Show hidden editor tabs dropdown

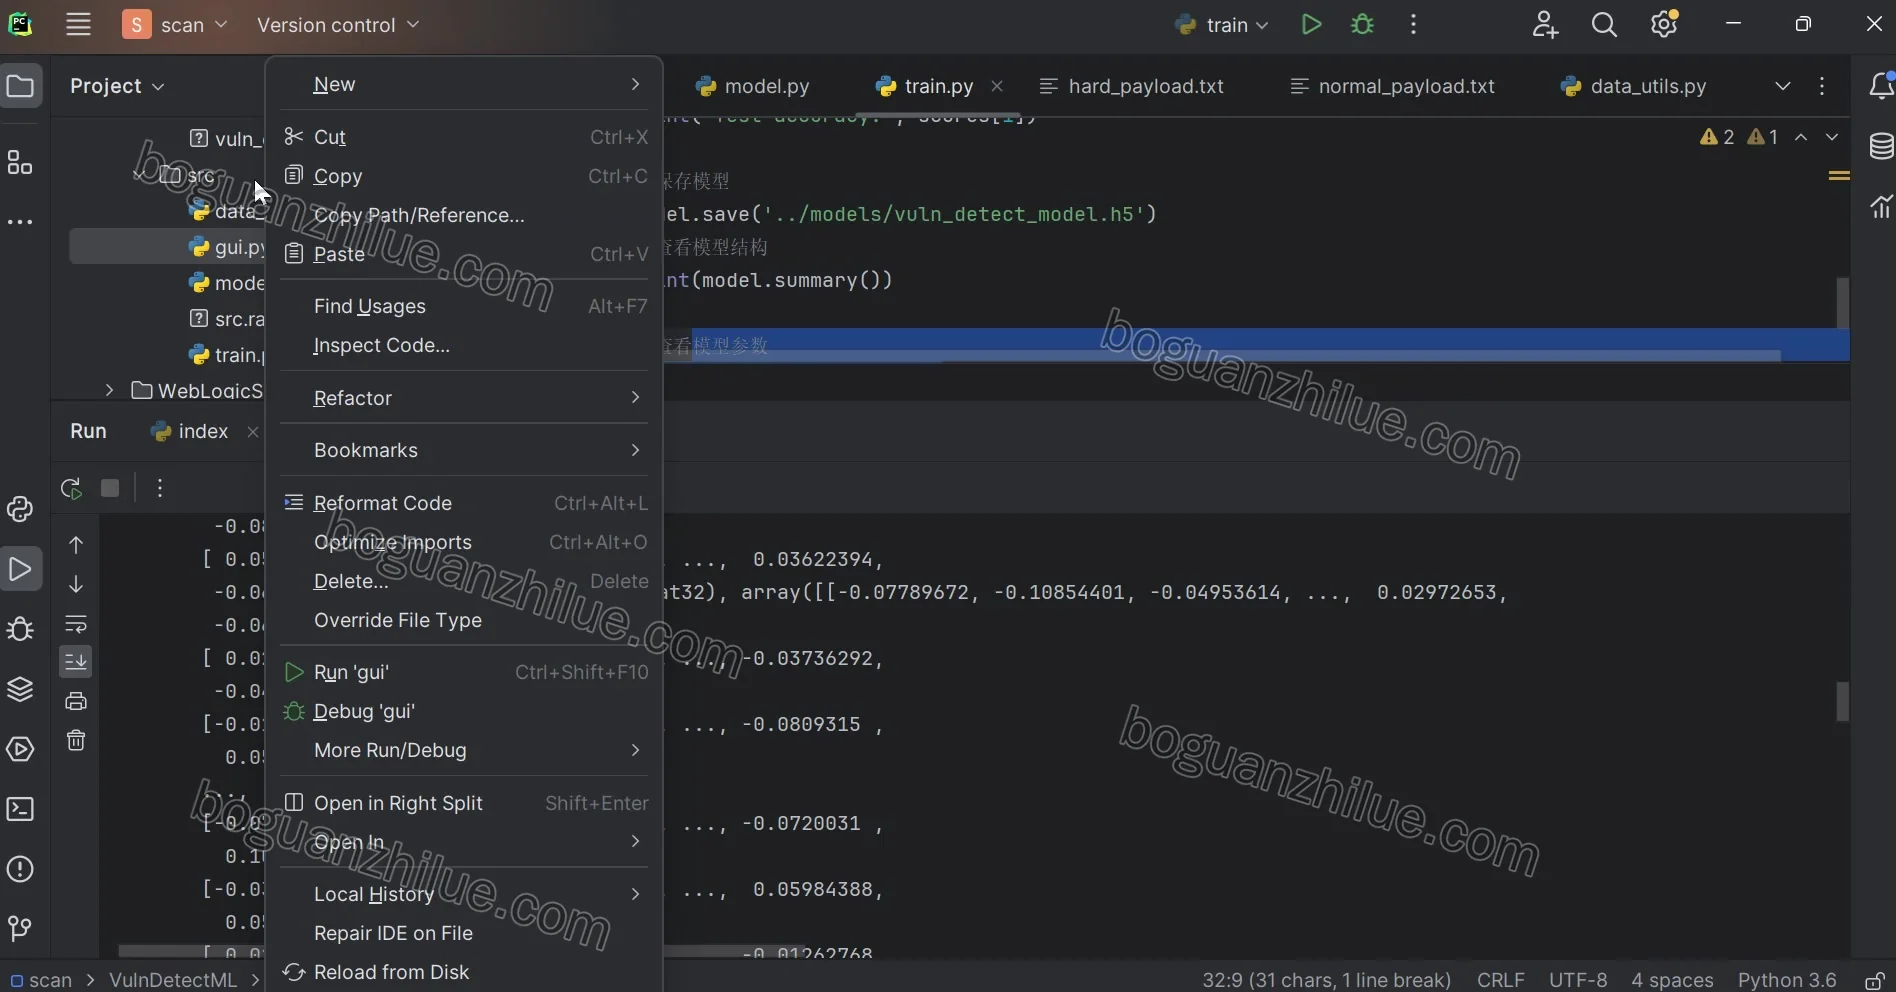[x=1782, y=86]
